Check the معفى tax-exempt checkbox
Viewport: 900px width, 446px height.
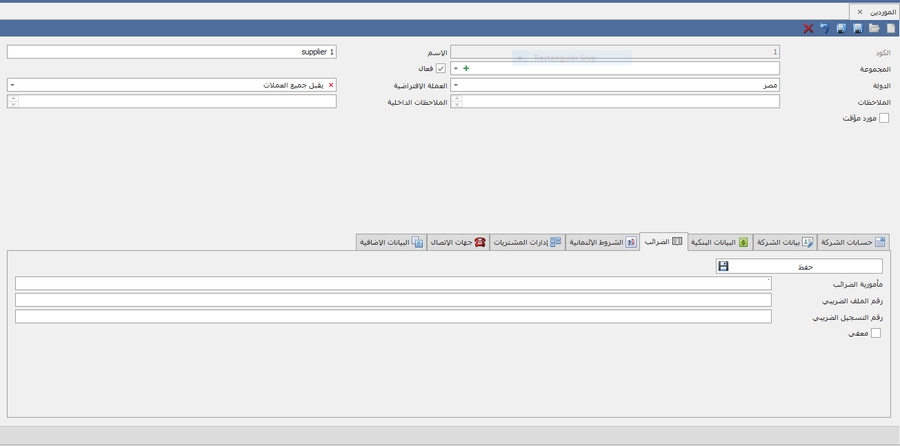coord(876,334)
